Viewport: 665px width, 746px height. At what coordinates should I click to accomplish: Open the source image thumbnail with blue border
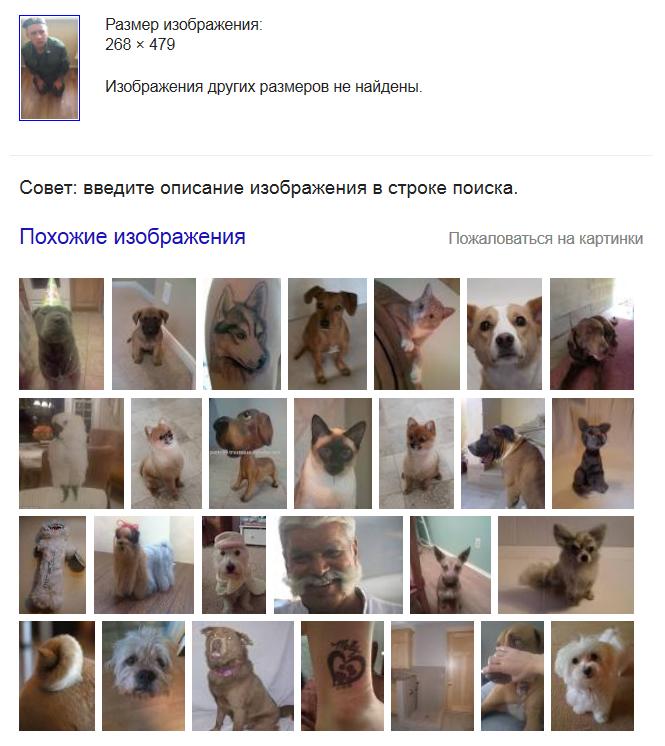(49, 68)
